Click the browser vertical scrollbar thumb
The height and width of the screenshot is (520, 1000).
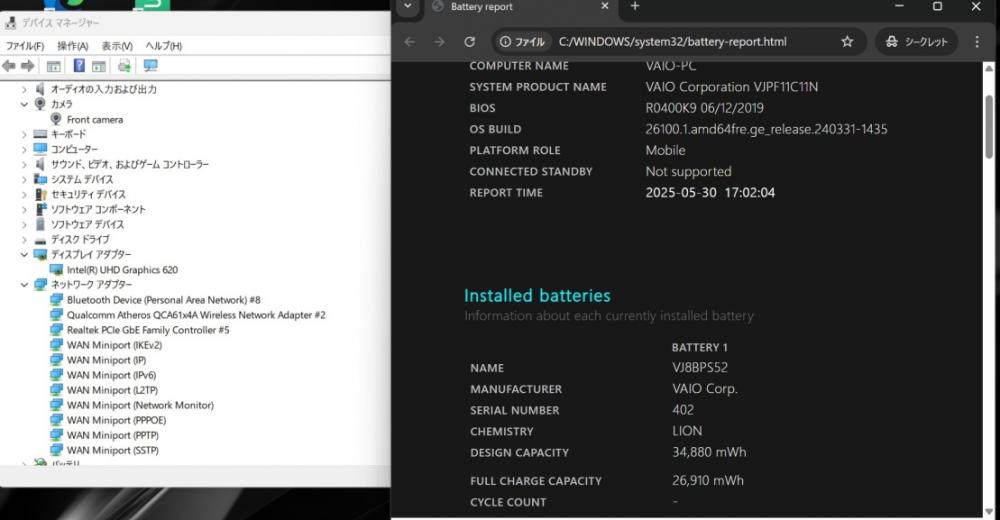pyautogui.click(x=989, y=126)
